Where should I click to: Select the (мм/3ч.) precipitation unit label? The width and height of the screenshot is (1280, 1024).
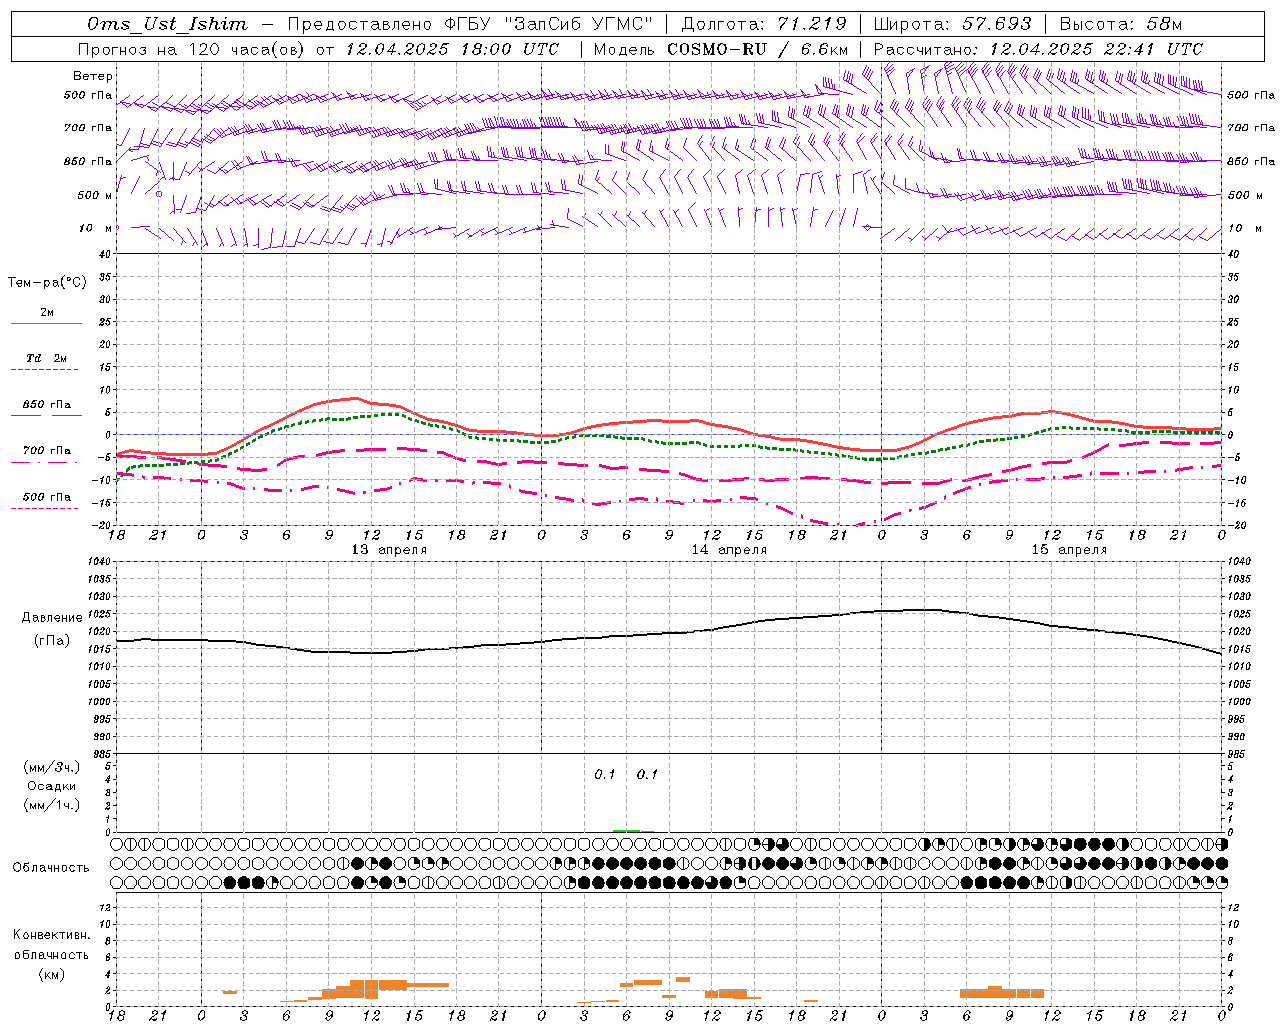tap(52, 767)
